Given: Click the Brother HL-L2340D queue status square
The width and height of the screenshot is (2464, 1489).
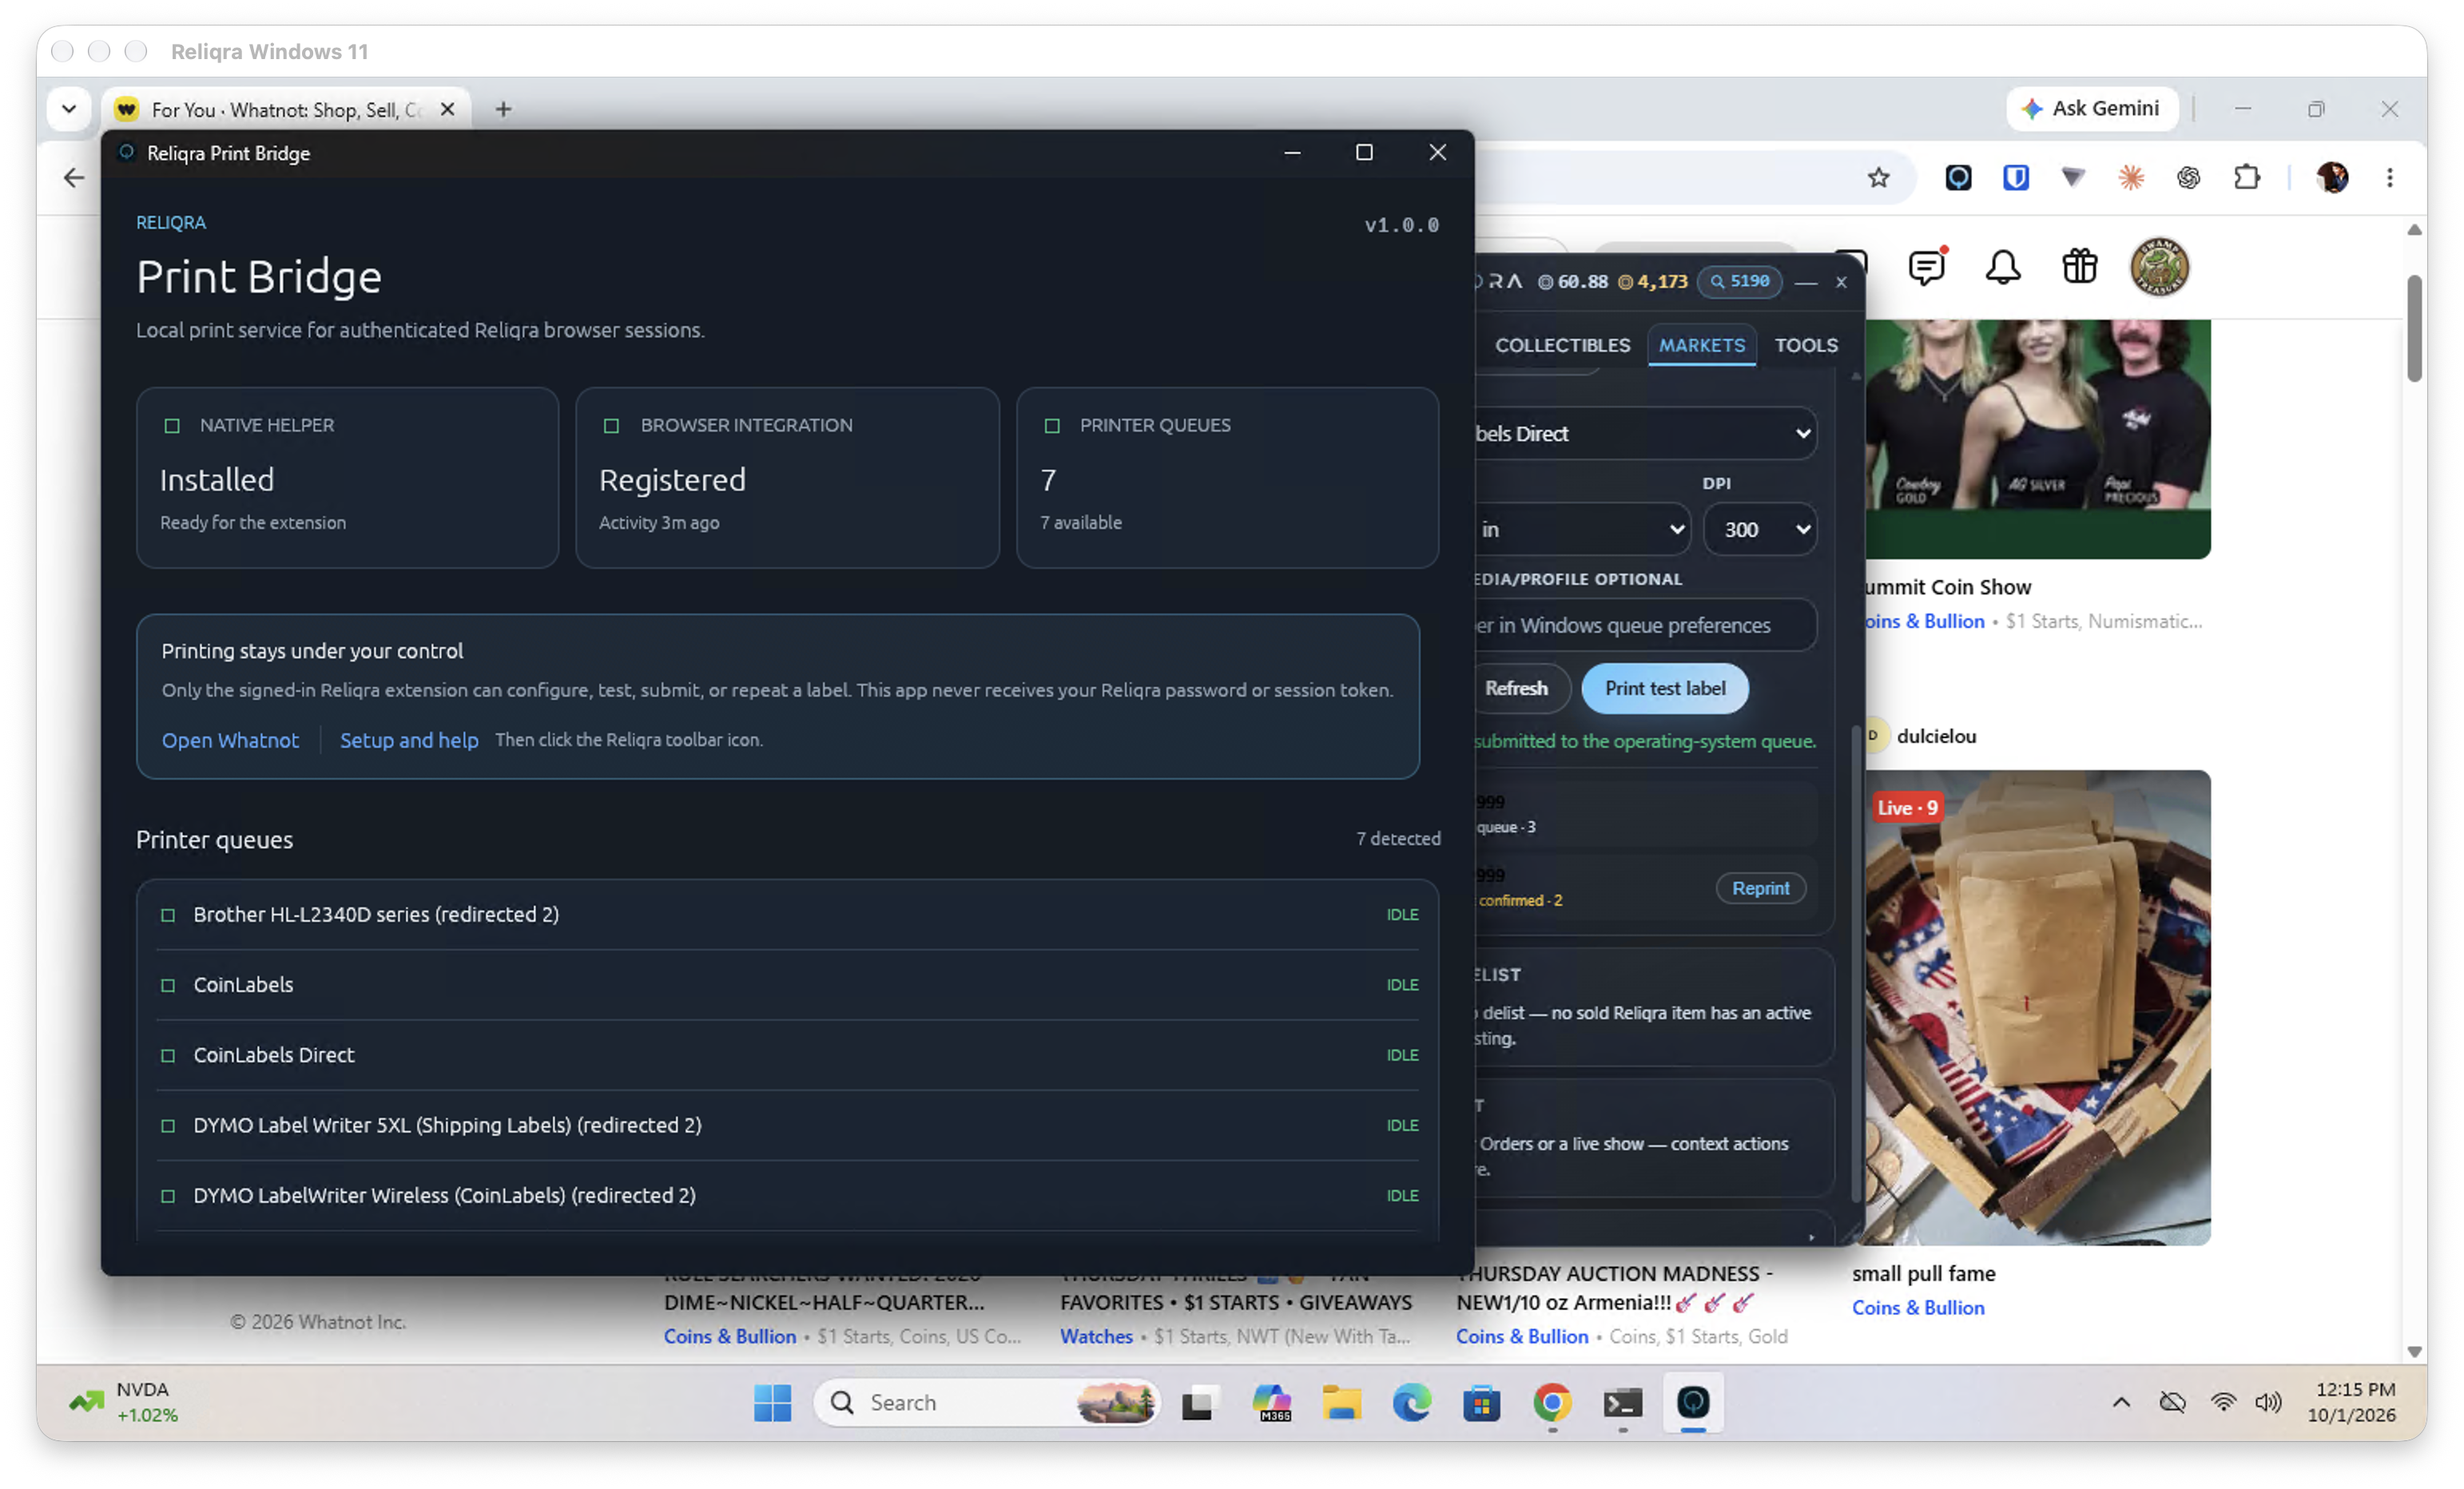Looking at the screenshot, I should point(168,915).
